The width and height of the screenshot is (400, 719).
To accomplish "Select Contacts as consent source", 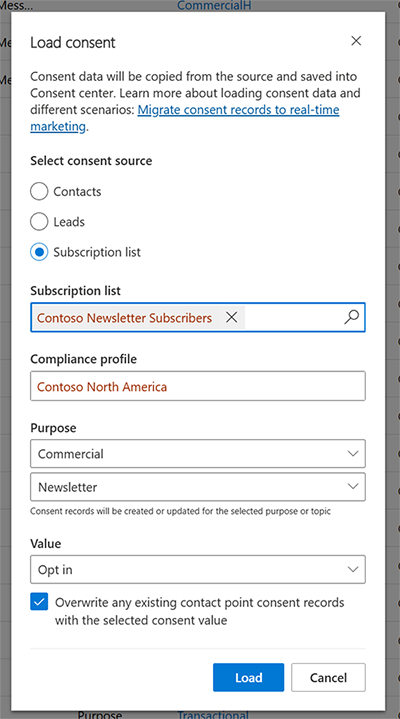I will click(x=39, y=191).
